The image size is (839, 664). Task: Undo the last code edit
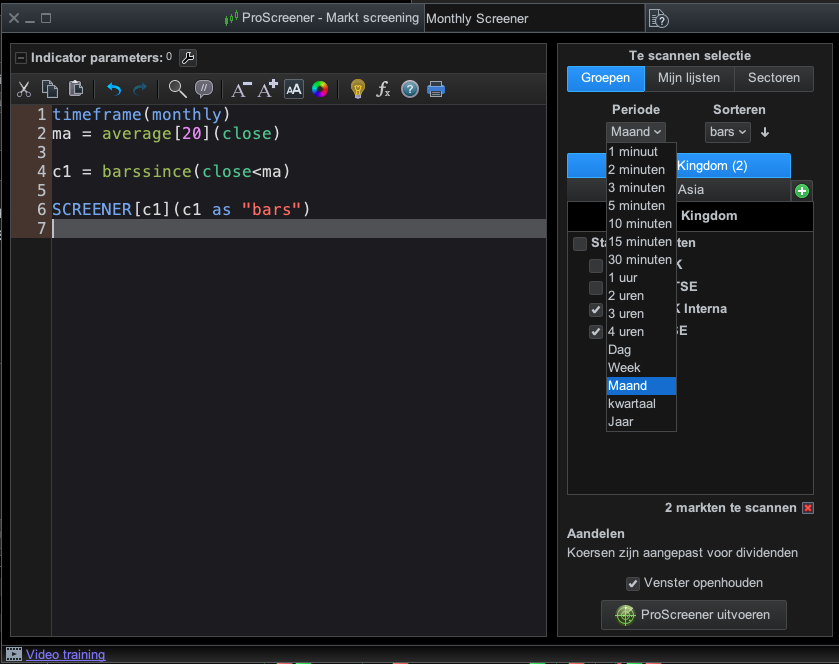[114, 90]
